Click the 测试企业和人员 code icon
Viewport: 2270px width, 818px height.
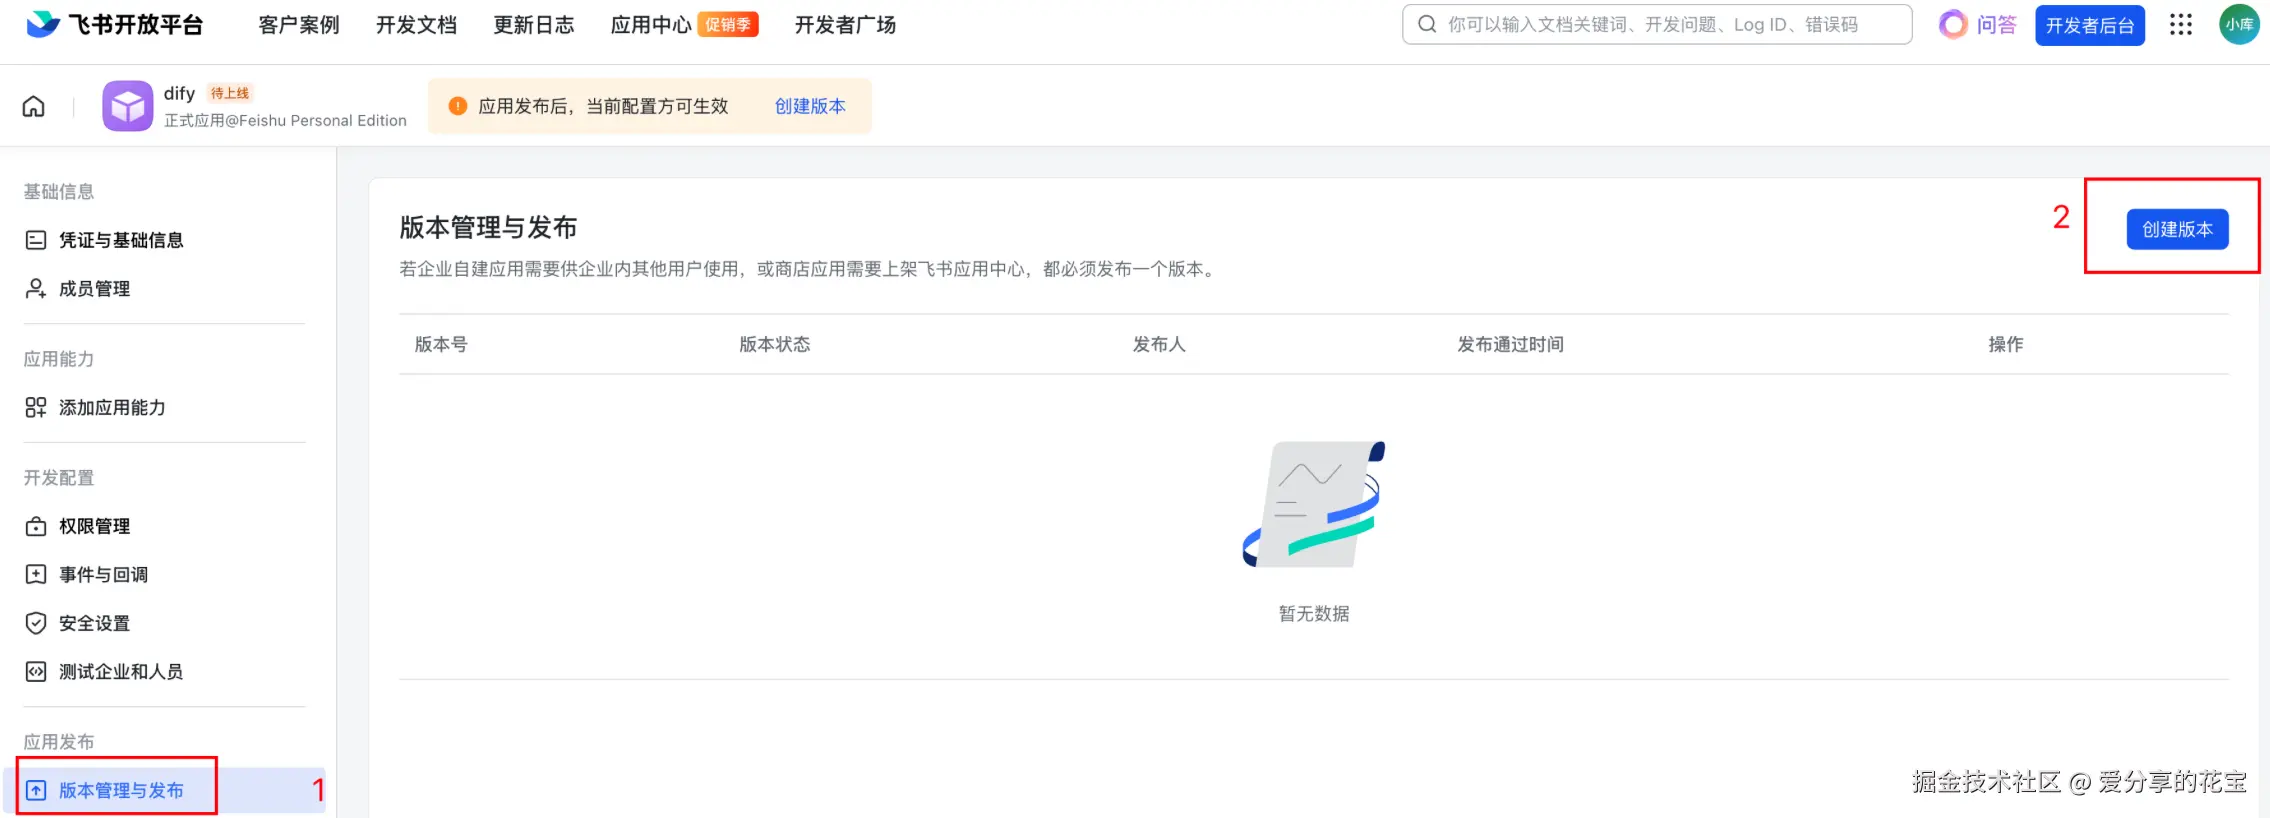(36, 672)
